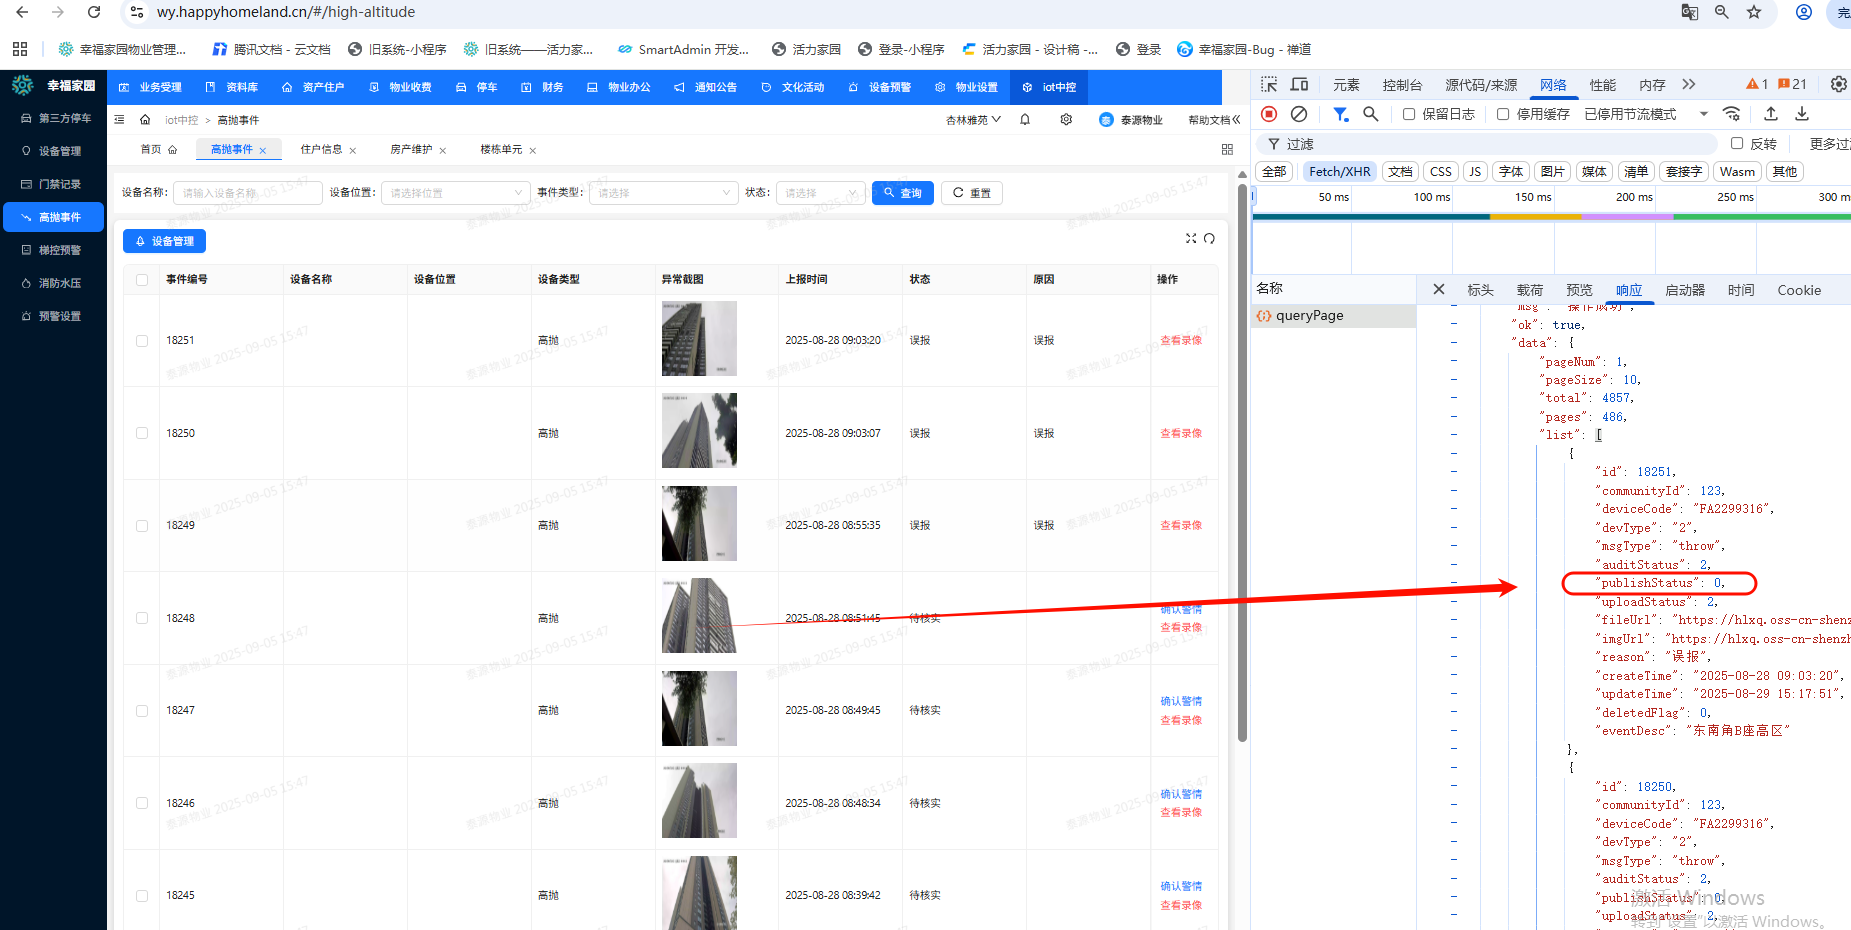Image resolution: width=1851 pixels, height=930 pixels.
Task: Toggle the DevTools network filter funnel icon
Action: 1340,114
